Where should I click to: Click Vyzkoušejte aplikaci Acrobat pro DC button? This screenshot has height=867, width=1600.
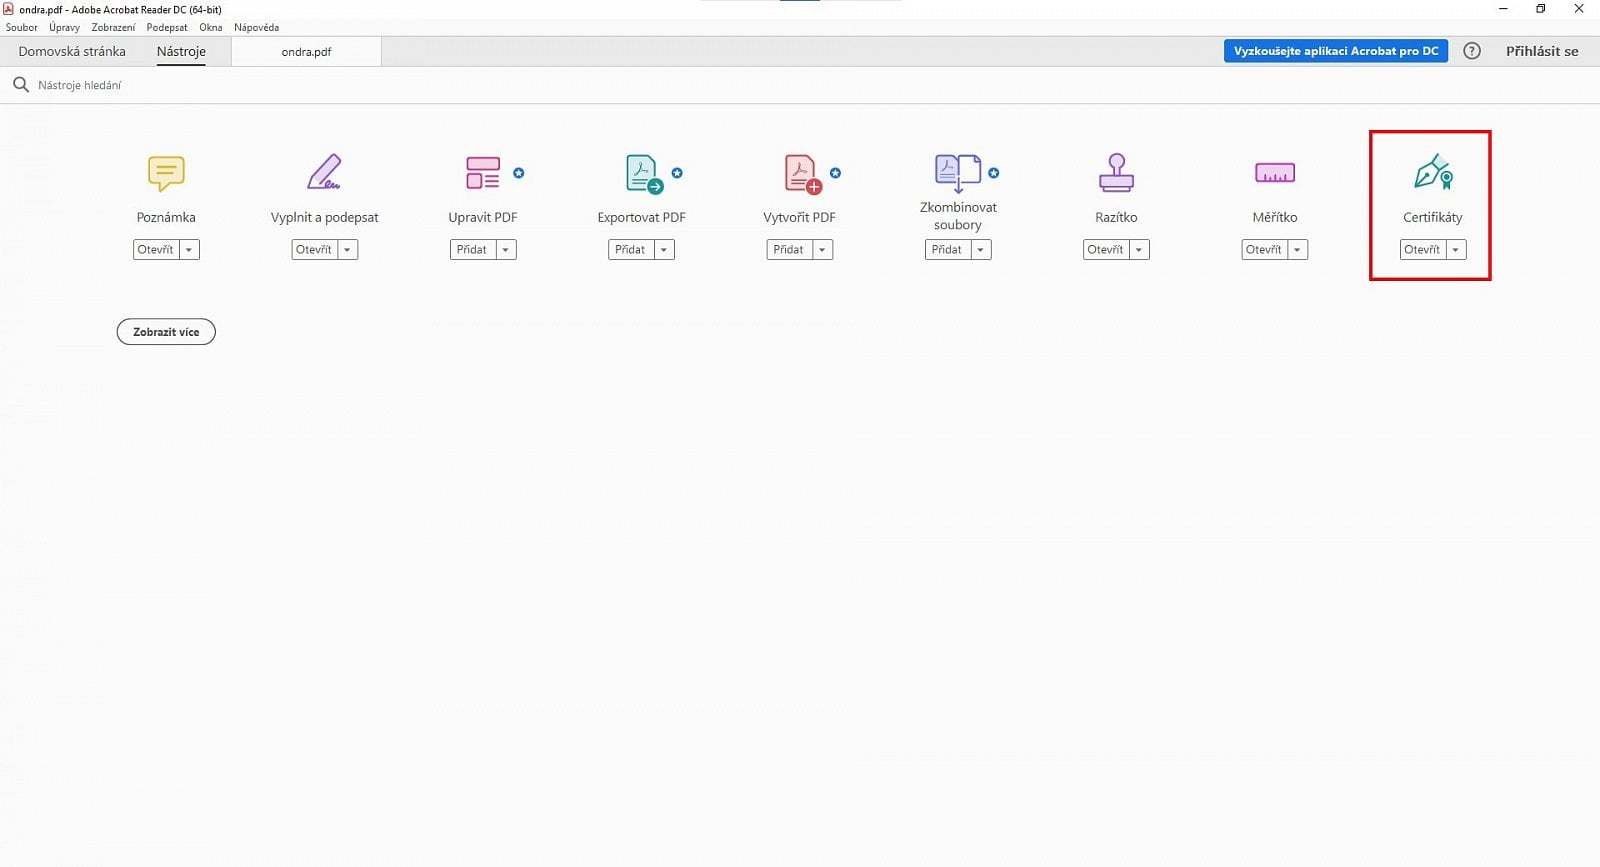(1336, 51)
